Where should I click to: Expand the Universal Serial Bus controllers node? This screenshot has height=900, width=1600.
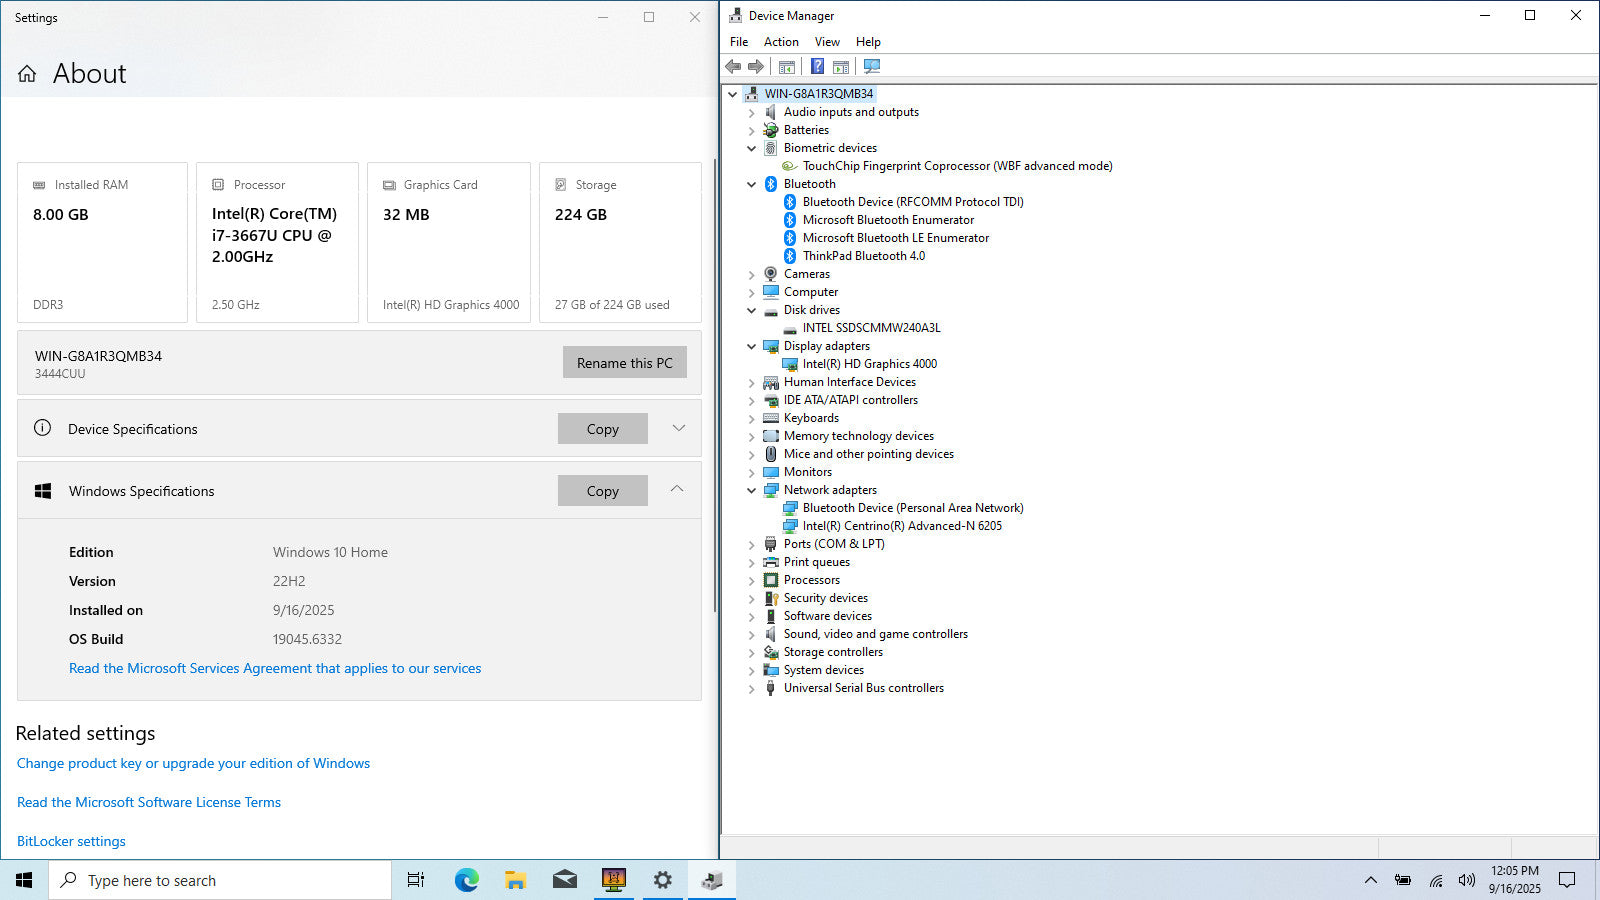tap(752, 689)
